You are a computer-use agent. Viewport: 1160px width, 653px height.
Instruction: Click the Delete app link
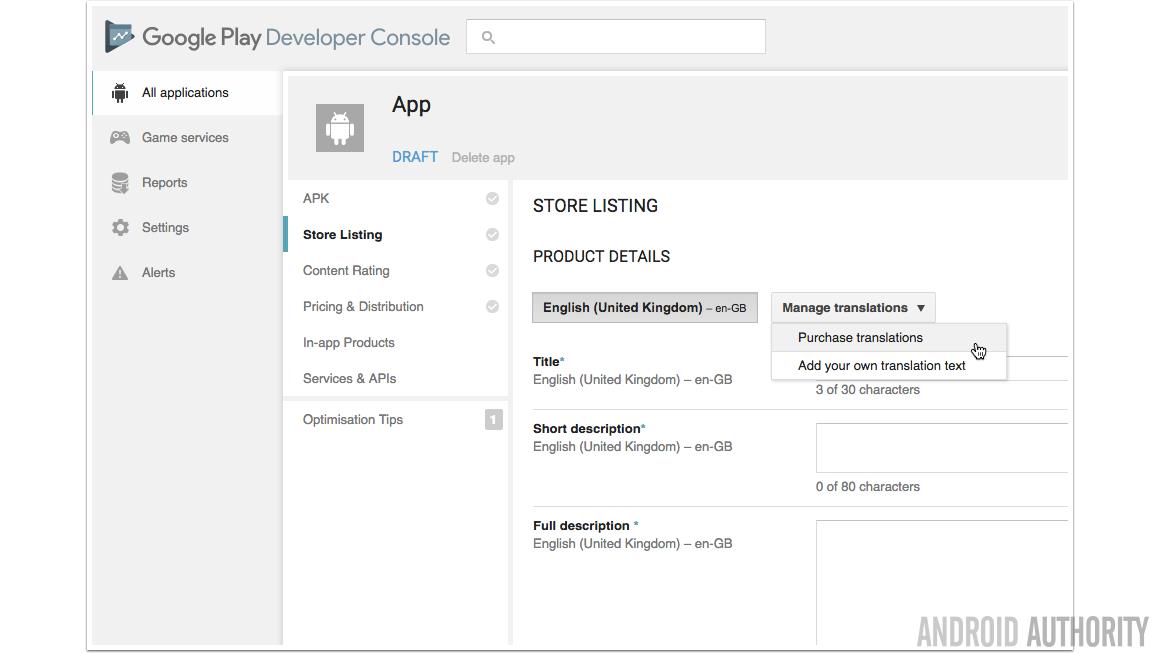click(483, 158)
